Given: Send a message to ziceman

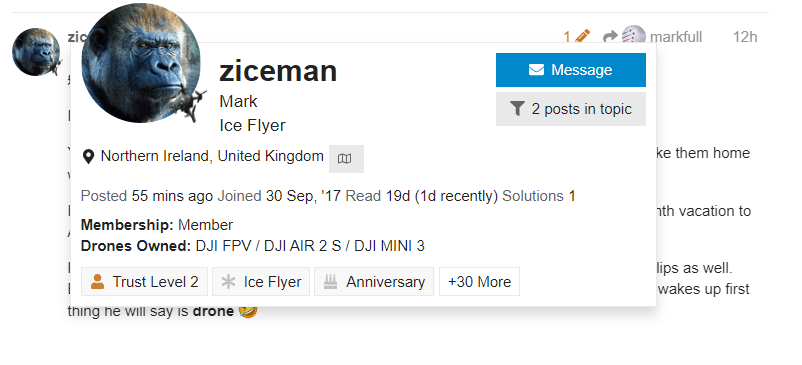Looking at the screenshot, I should [571, 70].
